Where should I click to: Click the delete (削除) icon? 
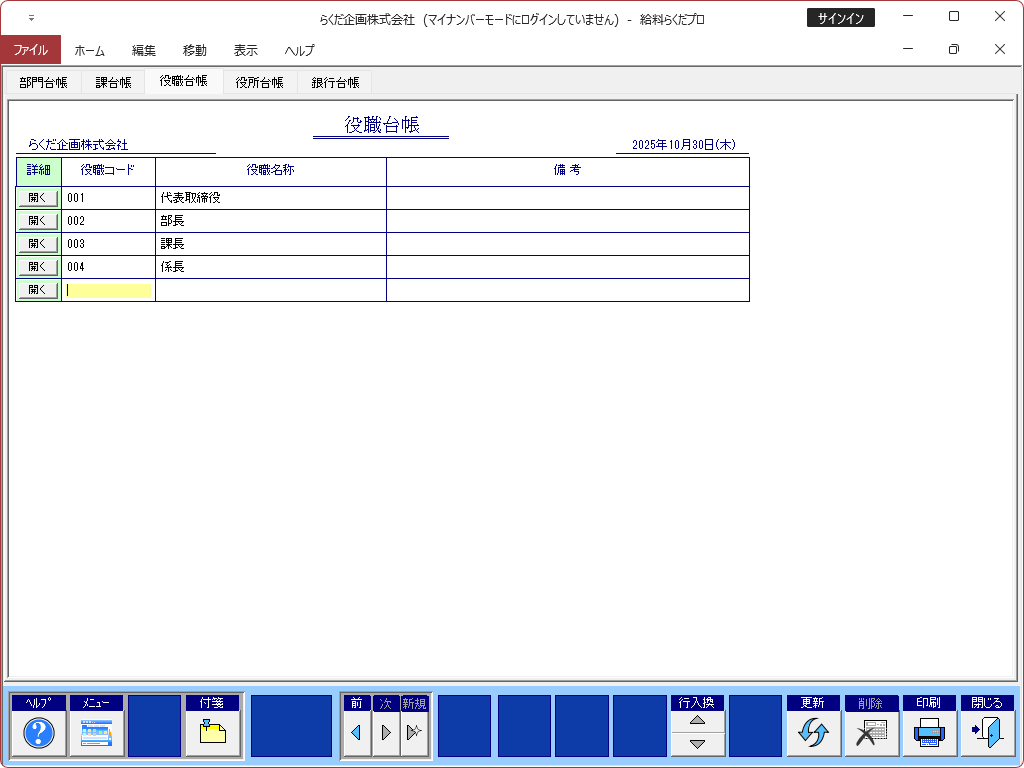(870, 734)
